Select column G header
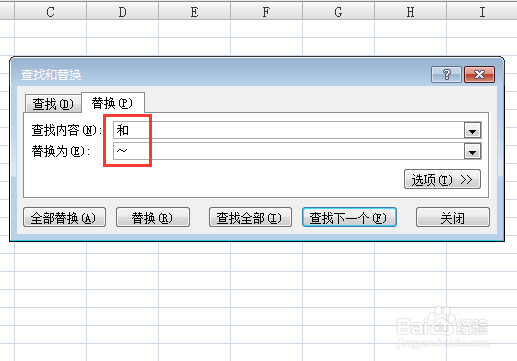 tap(338, 12)
